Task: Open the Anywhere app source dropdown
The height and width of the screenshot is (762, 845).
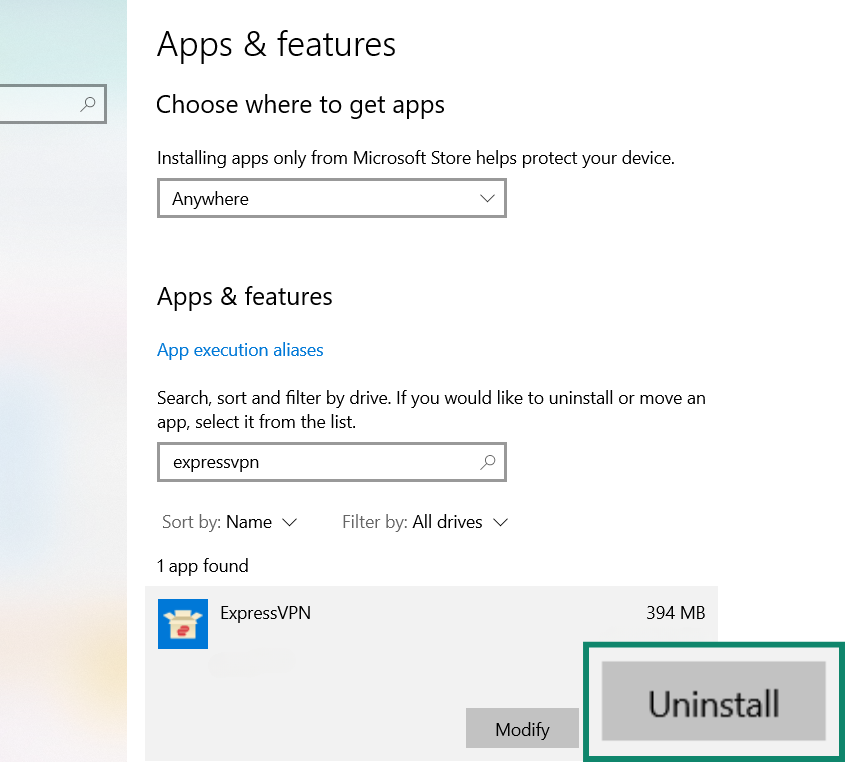Action: click(331, 199)
